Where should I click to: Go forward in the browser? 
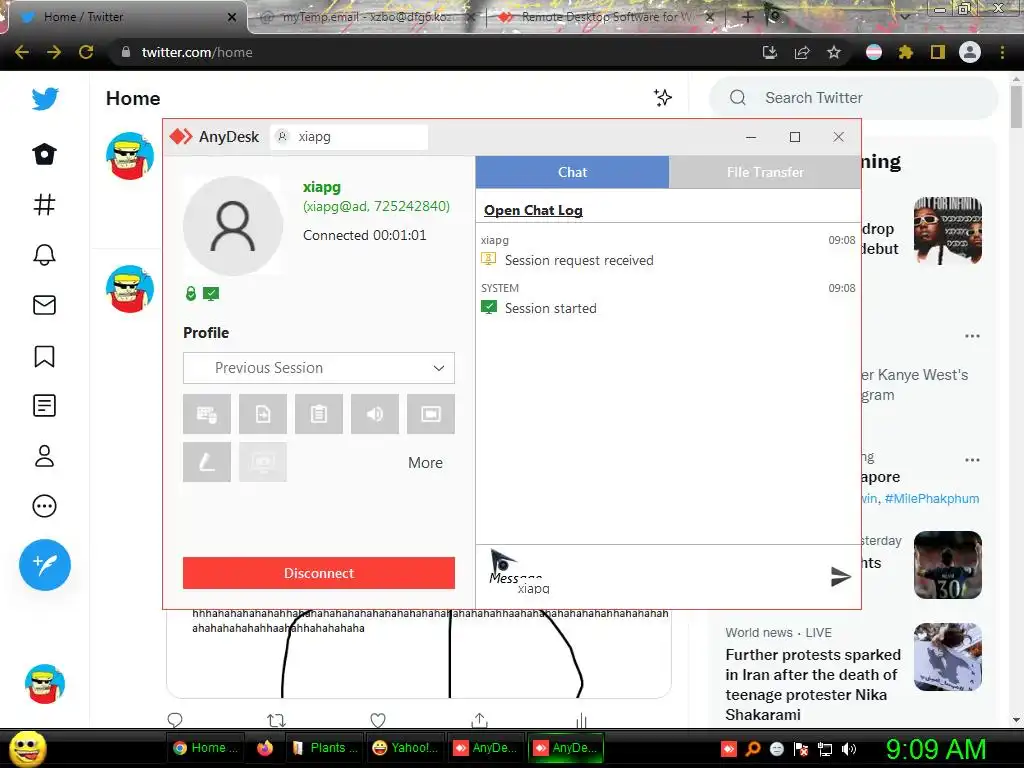[x=54, y=52]
